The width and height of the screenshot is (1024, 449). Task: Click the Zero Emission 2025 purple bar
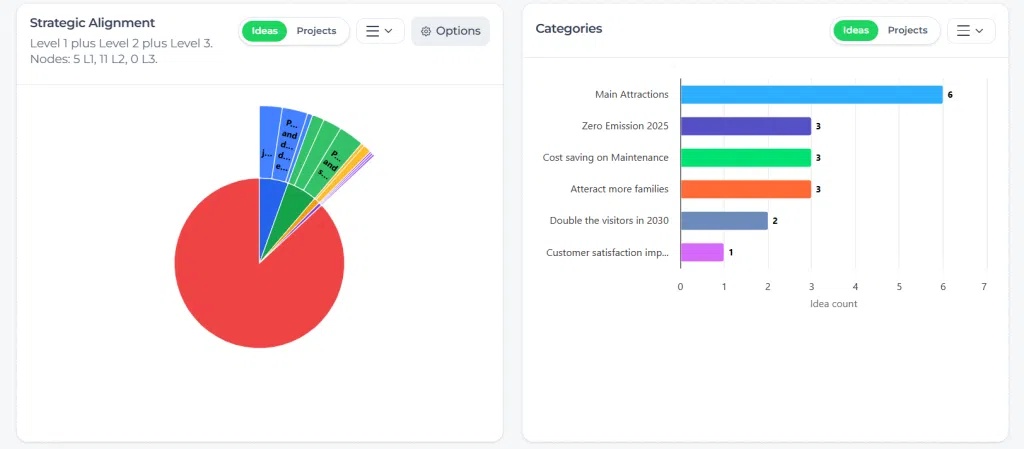click(x=745, y=126)
